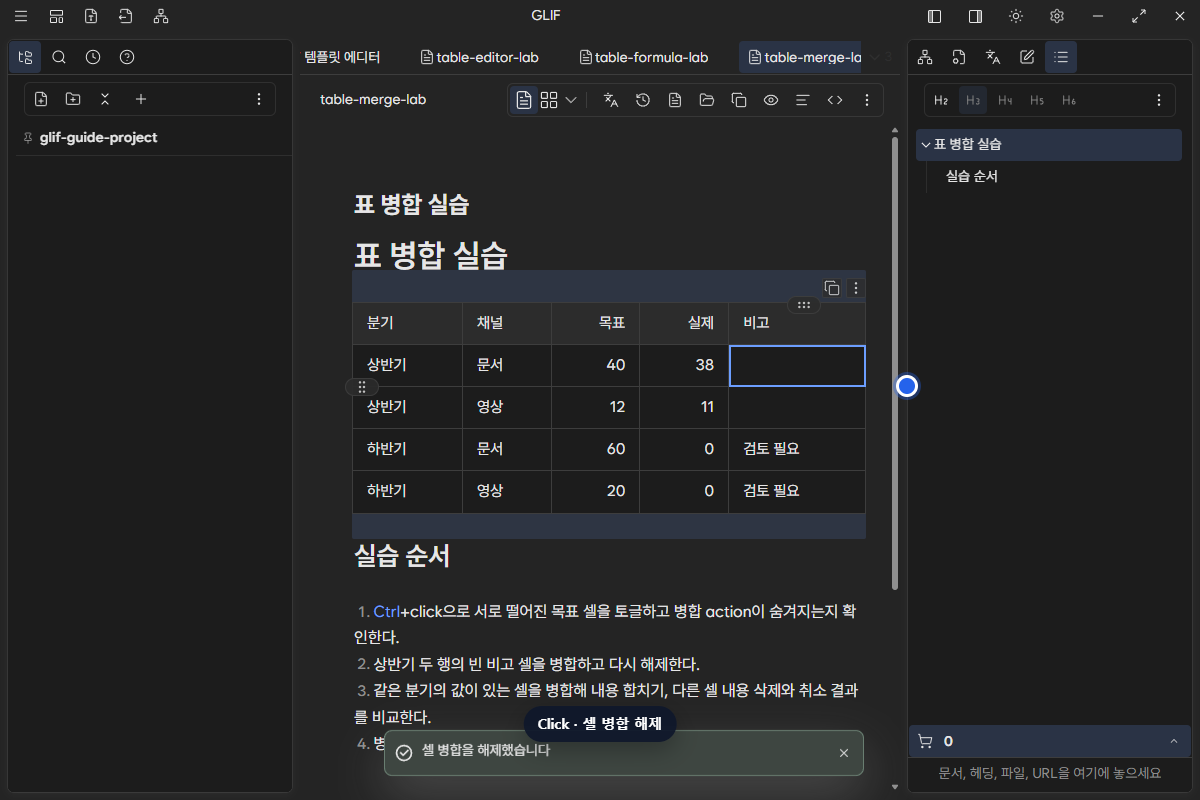Click the 실제 header cell
Image resolution: width=1200 pixels, height=800 pixels.
coord(684,323)
